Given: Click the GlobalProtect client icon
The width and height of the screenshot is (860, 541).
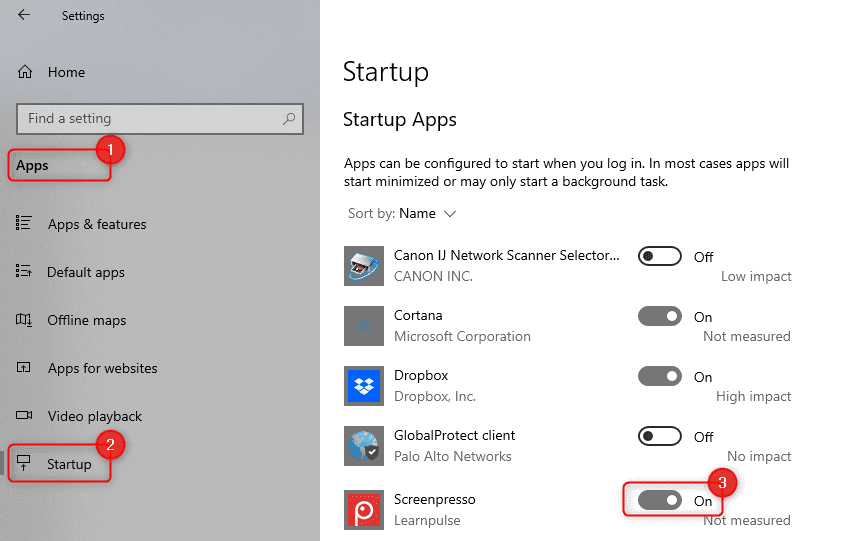Looking at the screenshot, I should [x=361, y=446].
